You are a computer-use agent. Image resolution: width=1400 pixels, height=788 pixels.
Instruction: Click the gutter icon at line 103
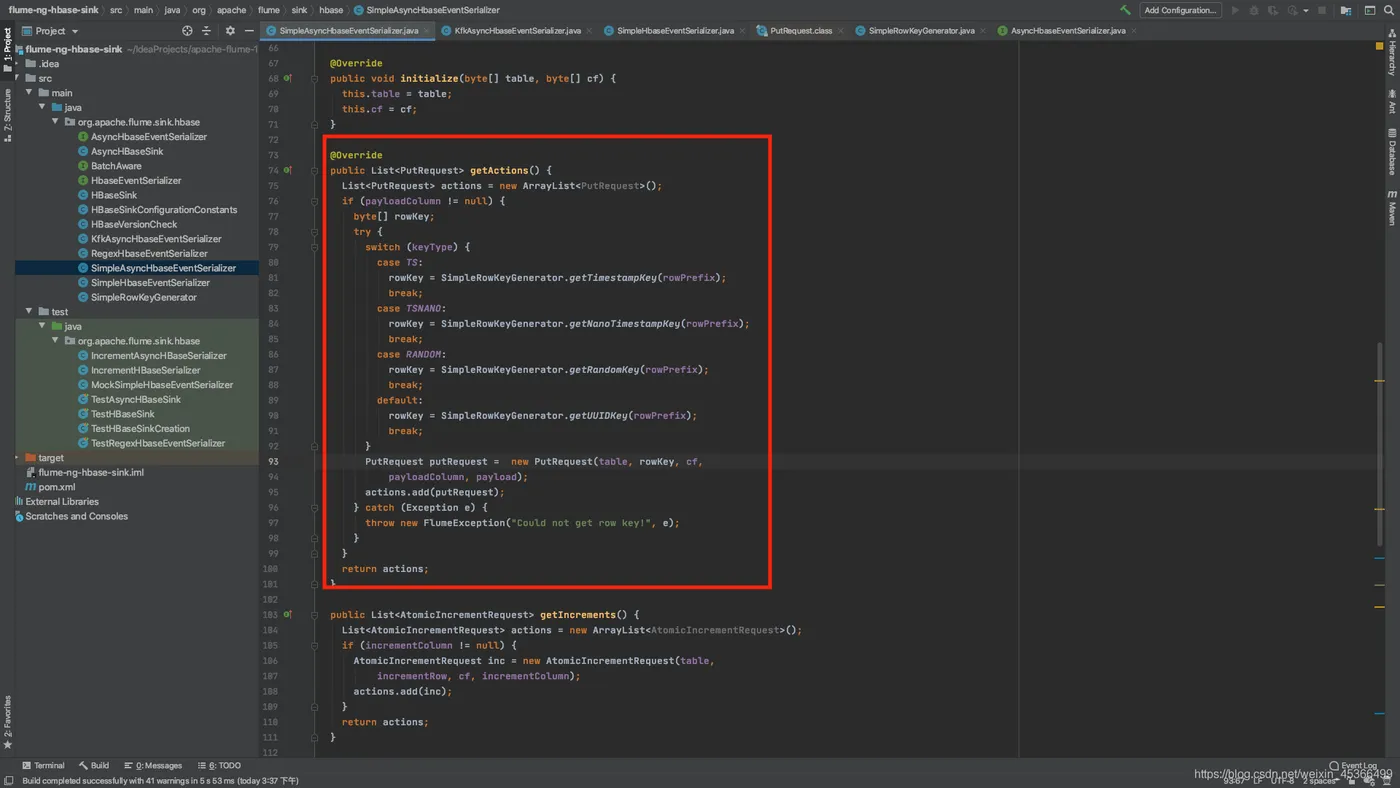288,614
